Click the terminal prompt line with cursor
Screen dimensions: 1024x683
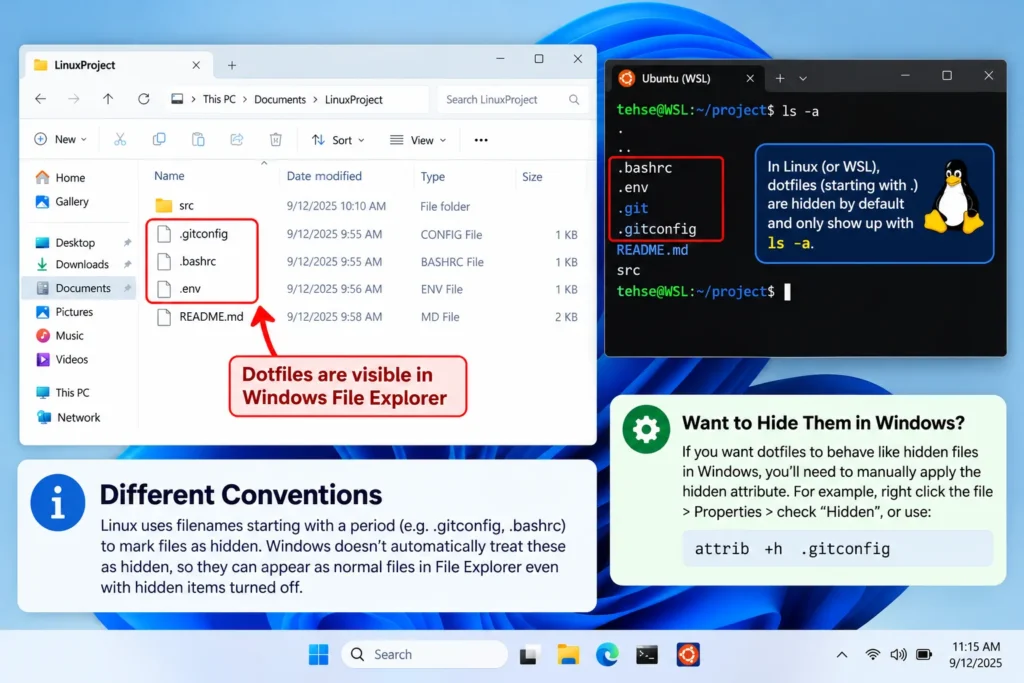[x=704, y=291]
